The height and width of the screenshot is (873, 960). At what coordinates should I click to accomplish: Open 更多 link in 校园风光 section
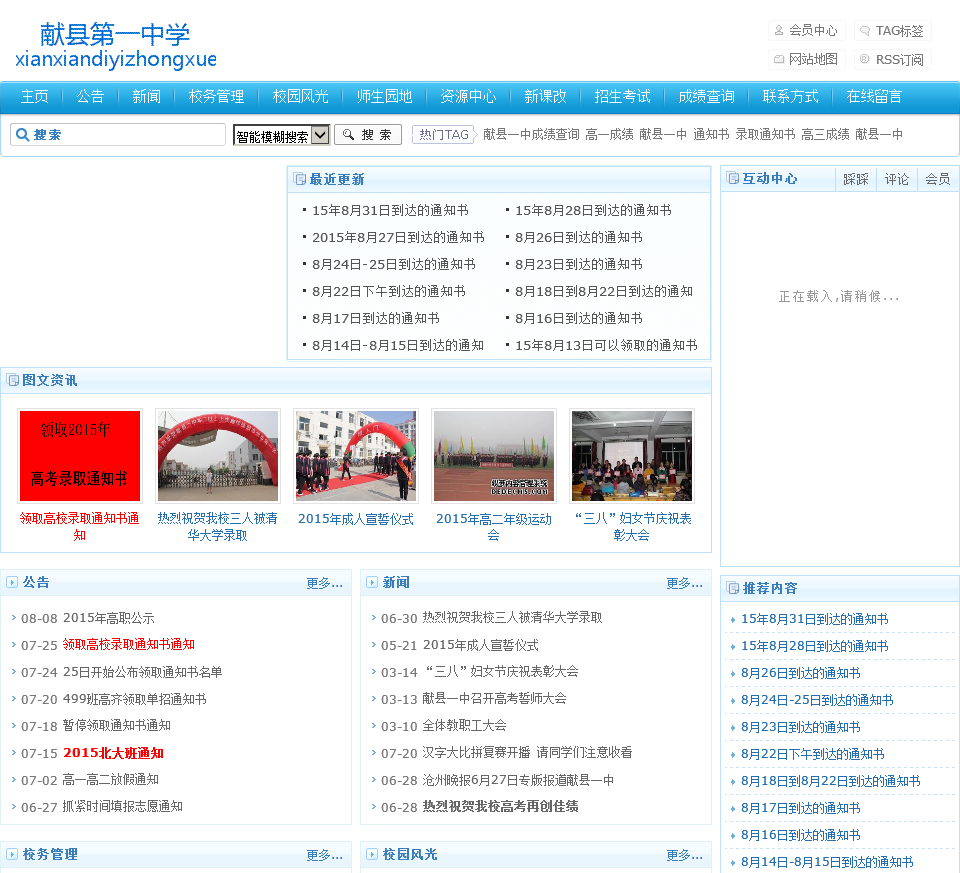click(x=684, y=855)
